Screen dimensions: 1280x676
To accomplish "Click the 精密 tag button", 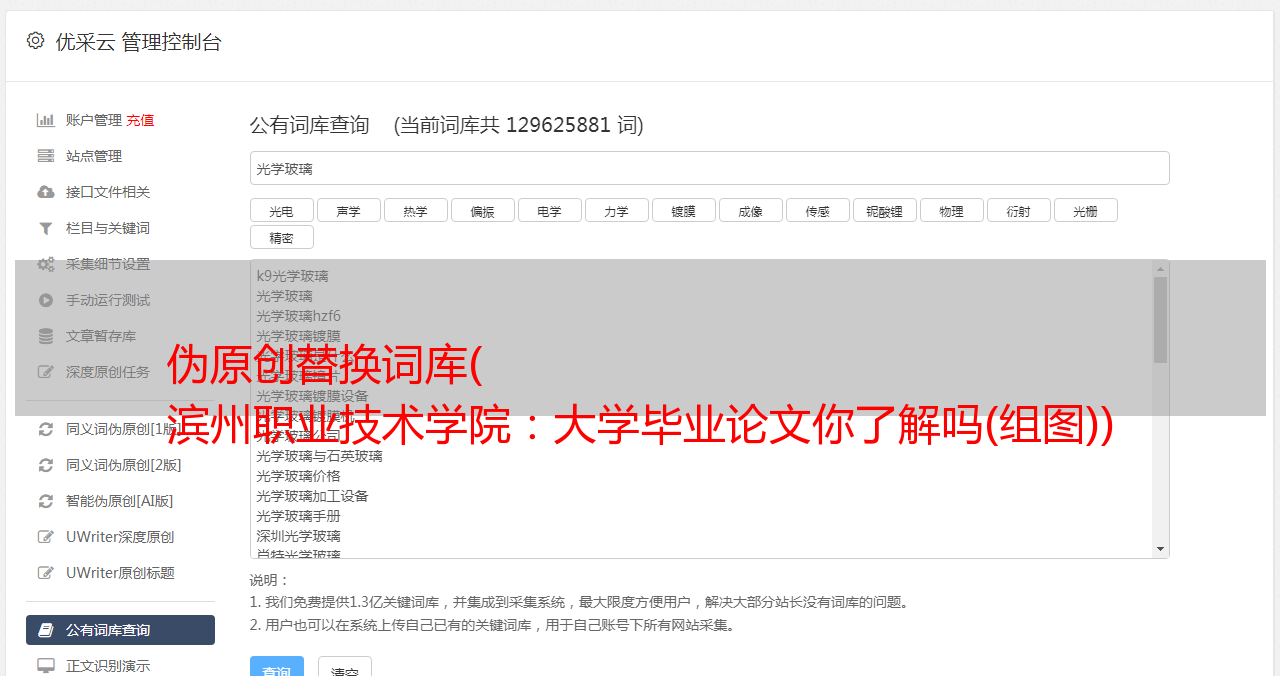I will click(281, 237).
